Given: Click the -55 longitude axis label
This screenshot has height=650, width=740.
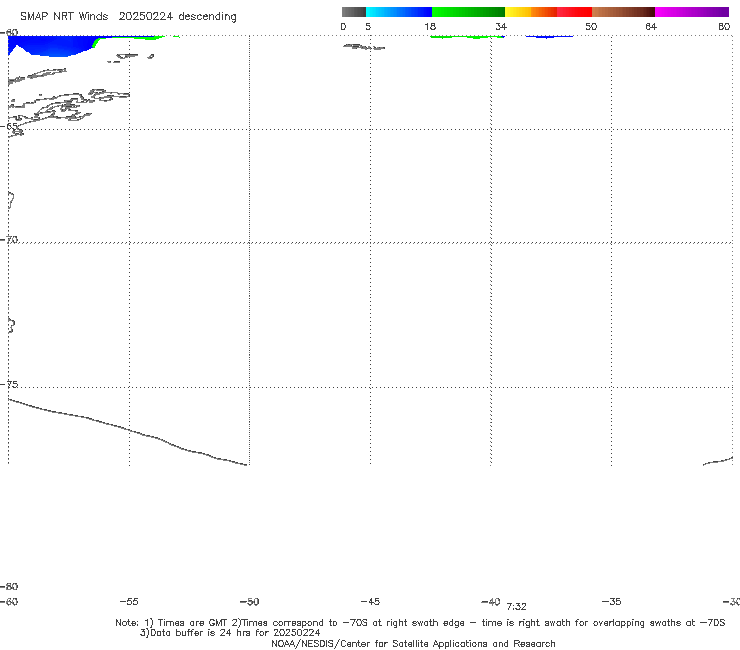Looking at the screenshot, I should click(x=129, y=602).
